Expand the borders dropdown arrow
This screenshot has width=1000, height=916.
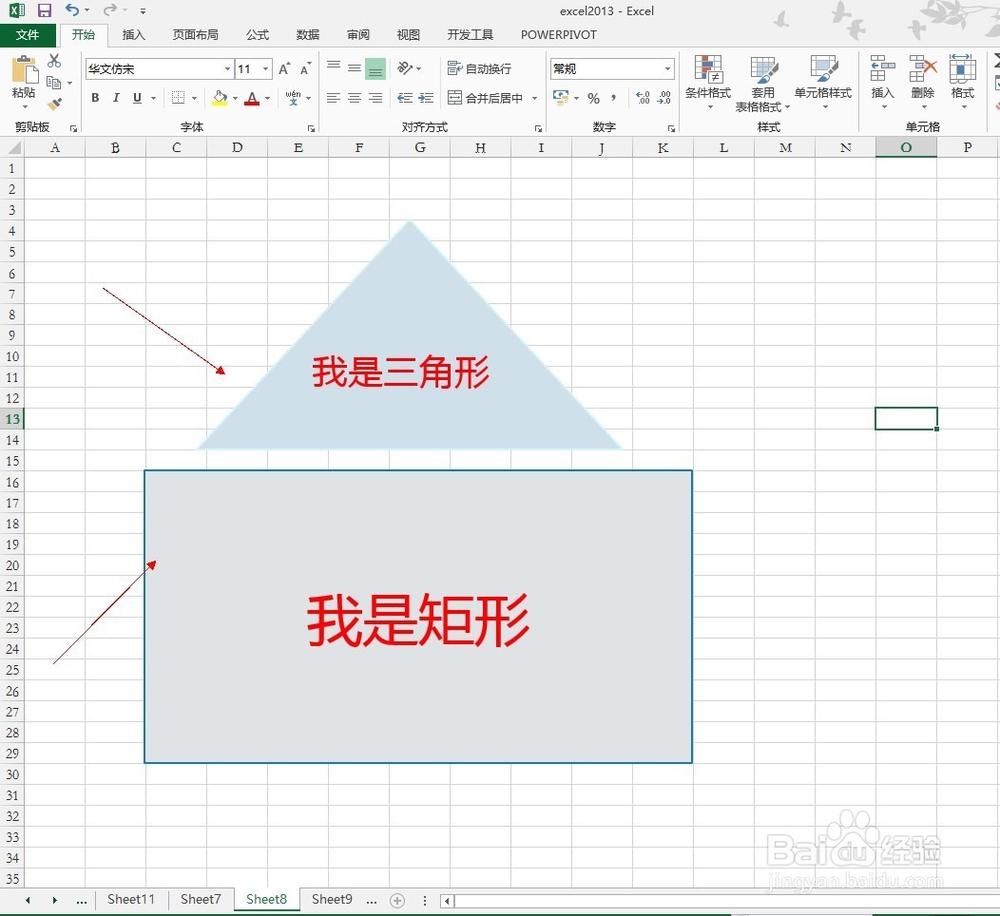click(x=194, y=98)
